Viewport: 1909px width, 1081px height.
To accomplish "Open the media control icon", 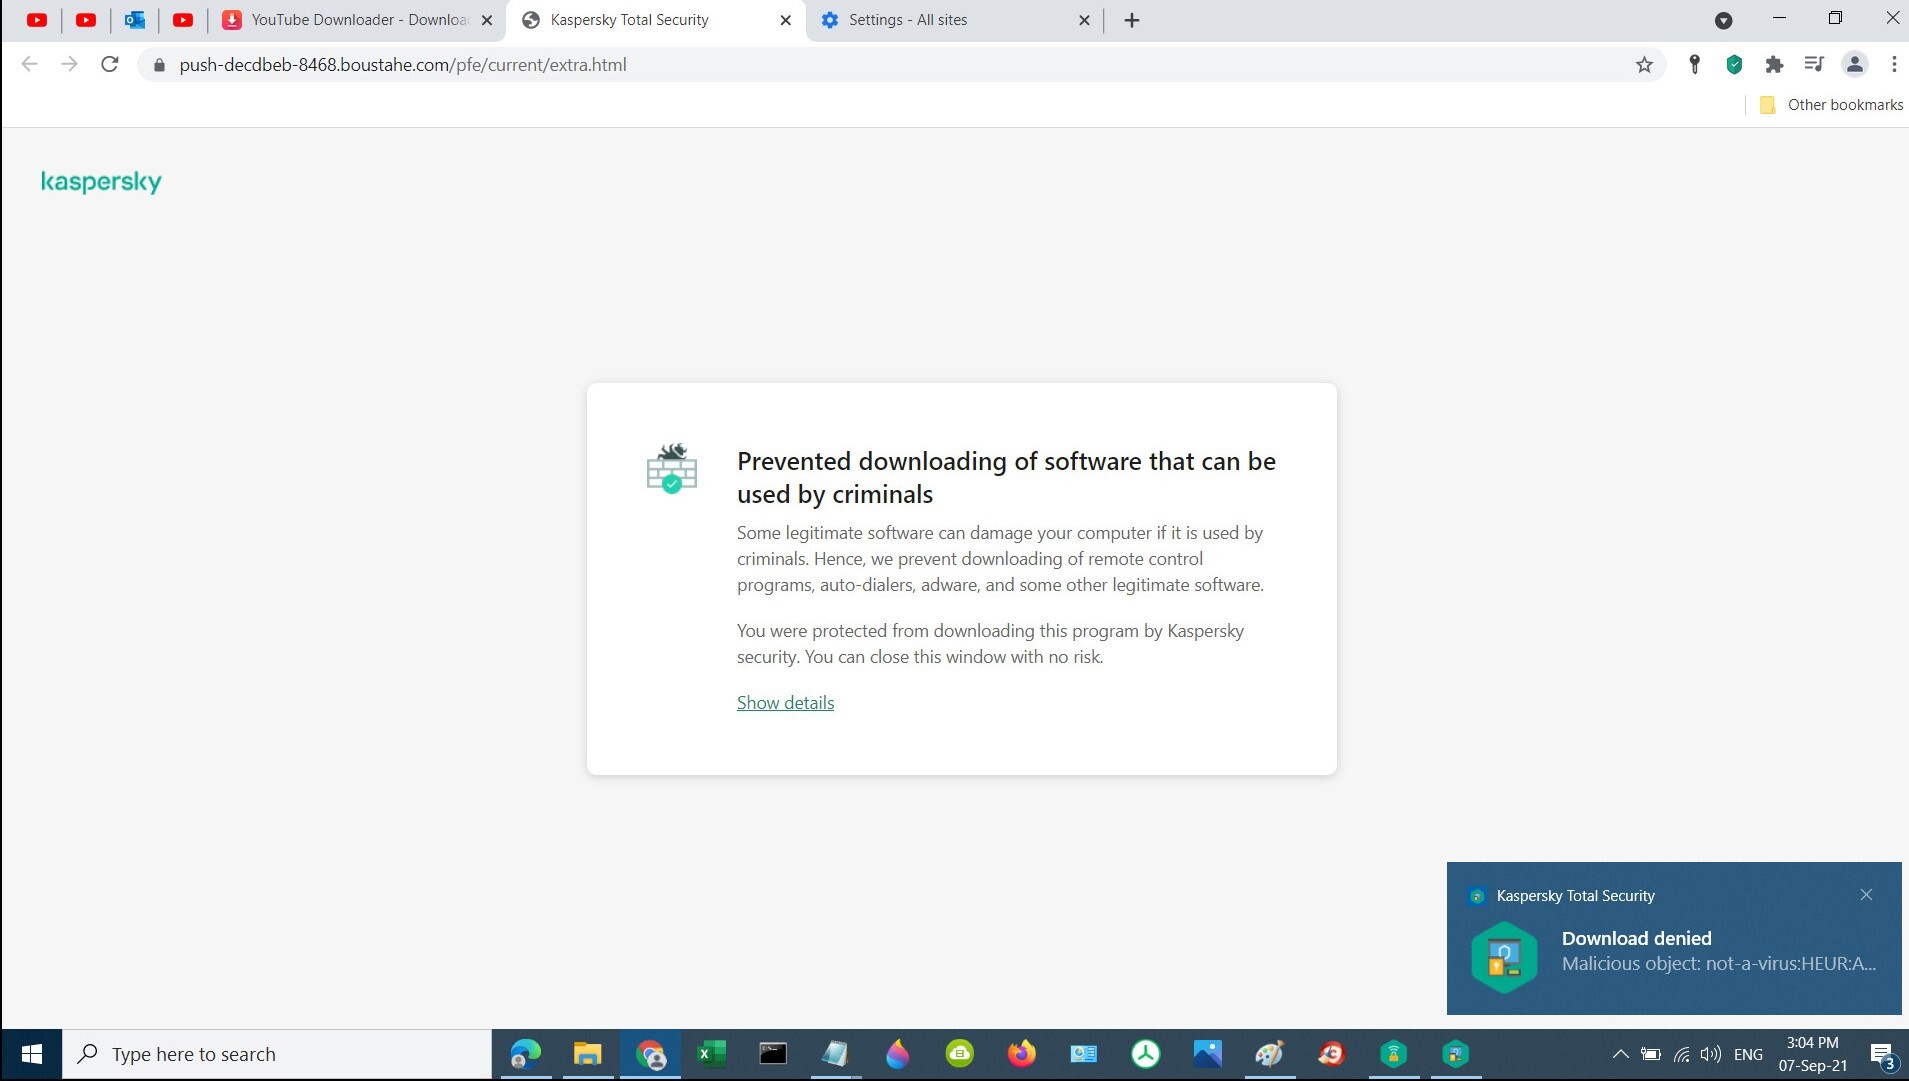I will [x=1814, y=65].
